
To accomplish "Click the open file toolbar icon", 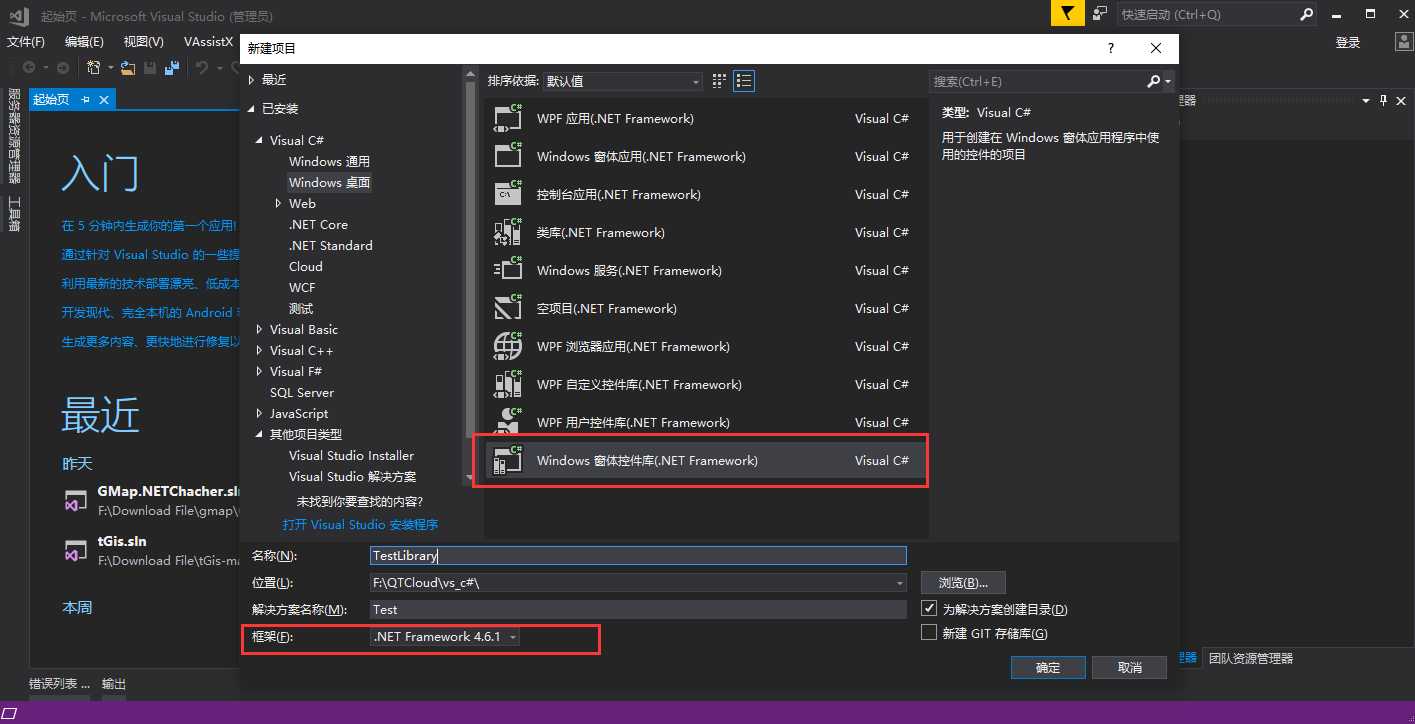I will 128,67.
